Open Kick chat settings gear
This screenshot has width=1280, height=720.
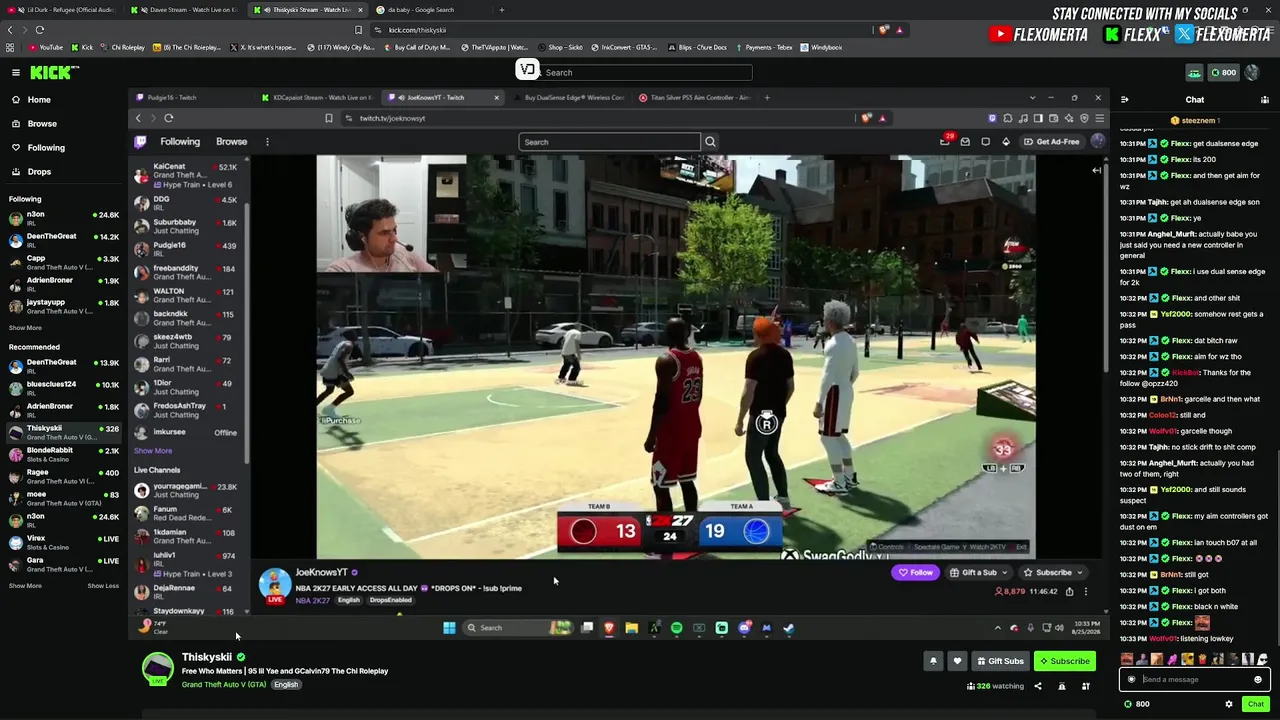coord(1229,704)
